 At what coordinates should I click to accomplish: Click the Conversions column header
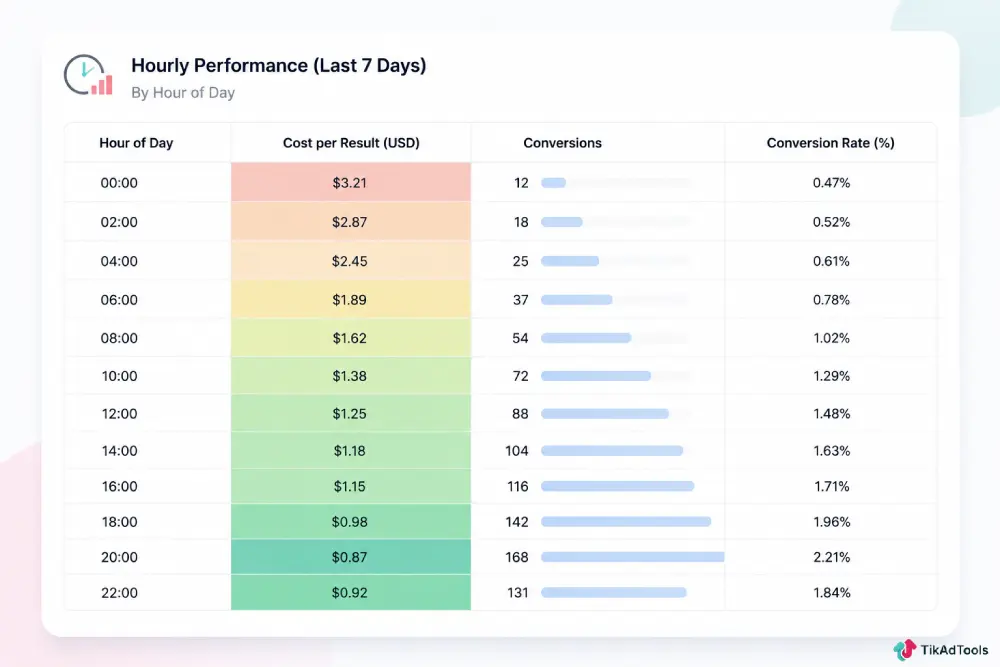pos(562,143)
